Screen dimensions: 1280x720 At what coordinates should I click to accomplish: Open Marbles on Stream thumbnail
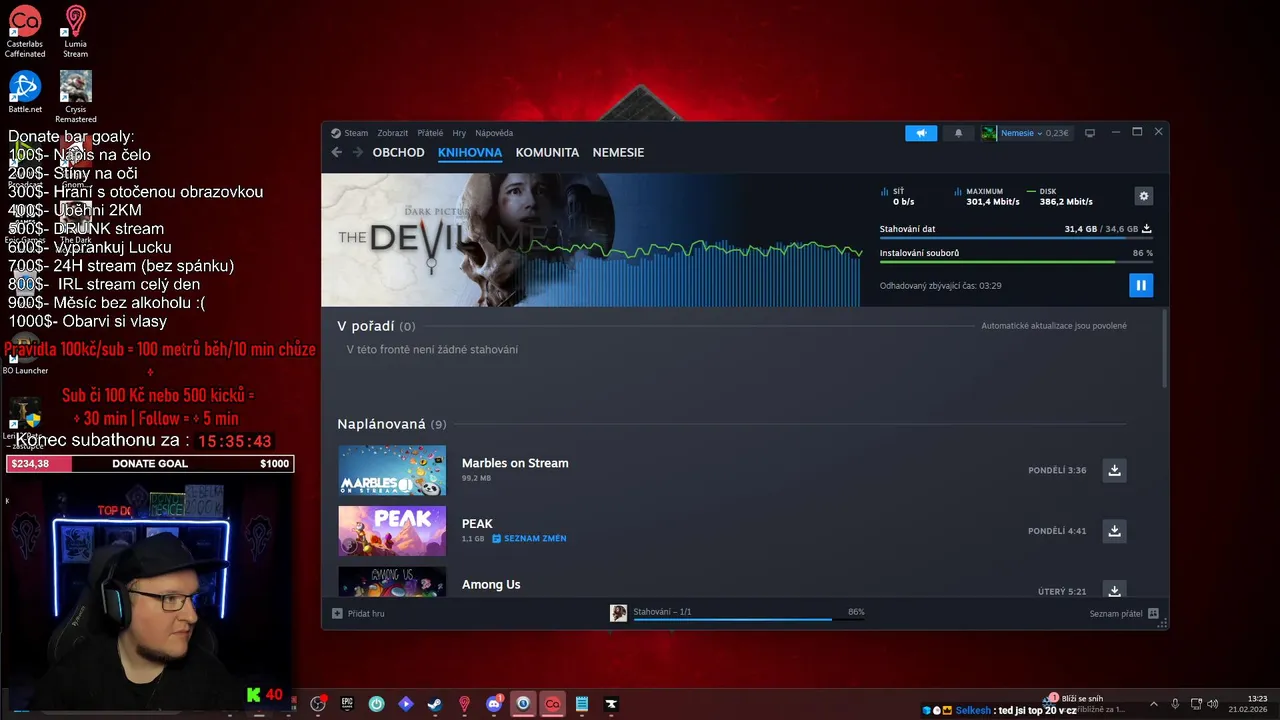(392, 470)
